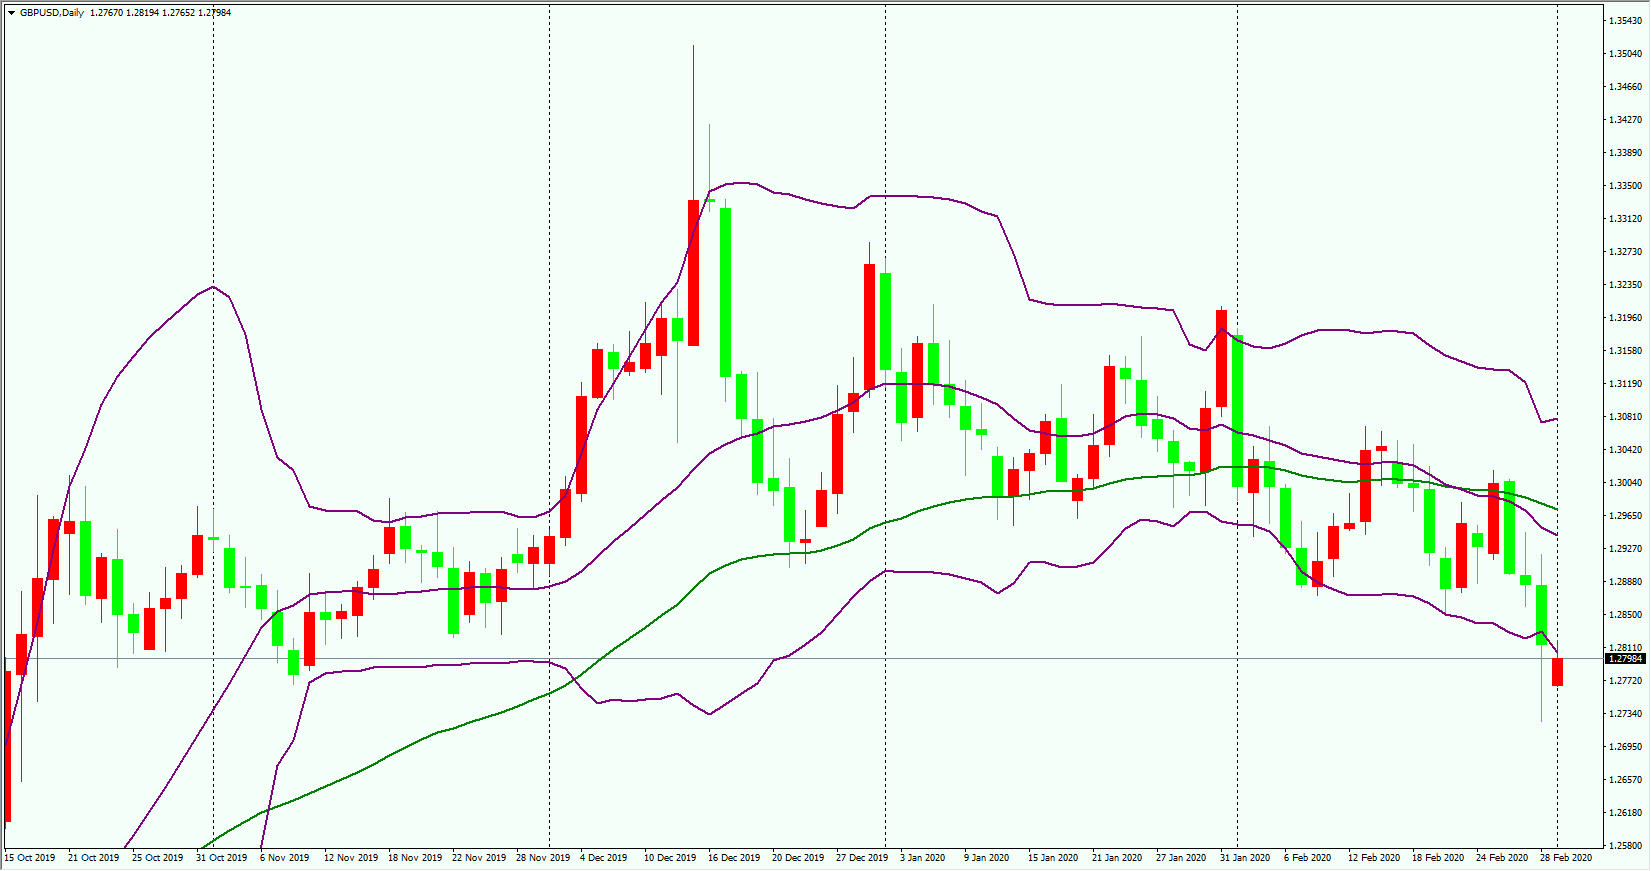Click price level 1.30420 on the axis
The image size is (1651, 871).
1625,450
